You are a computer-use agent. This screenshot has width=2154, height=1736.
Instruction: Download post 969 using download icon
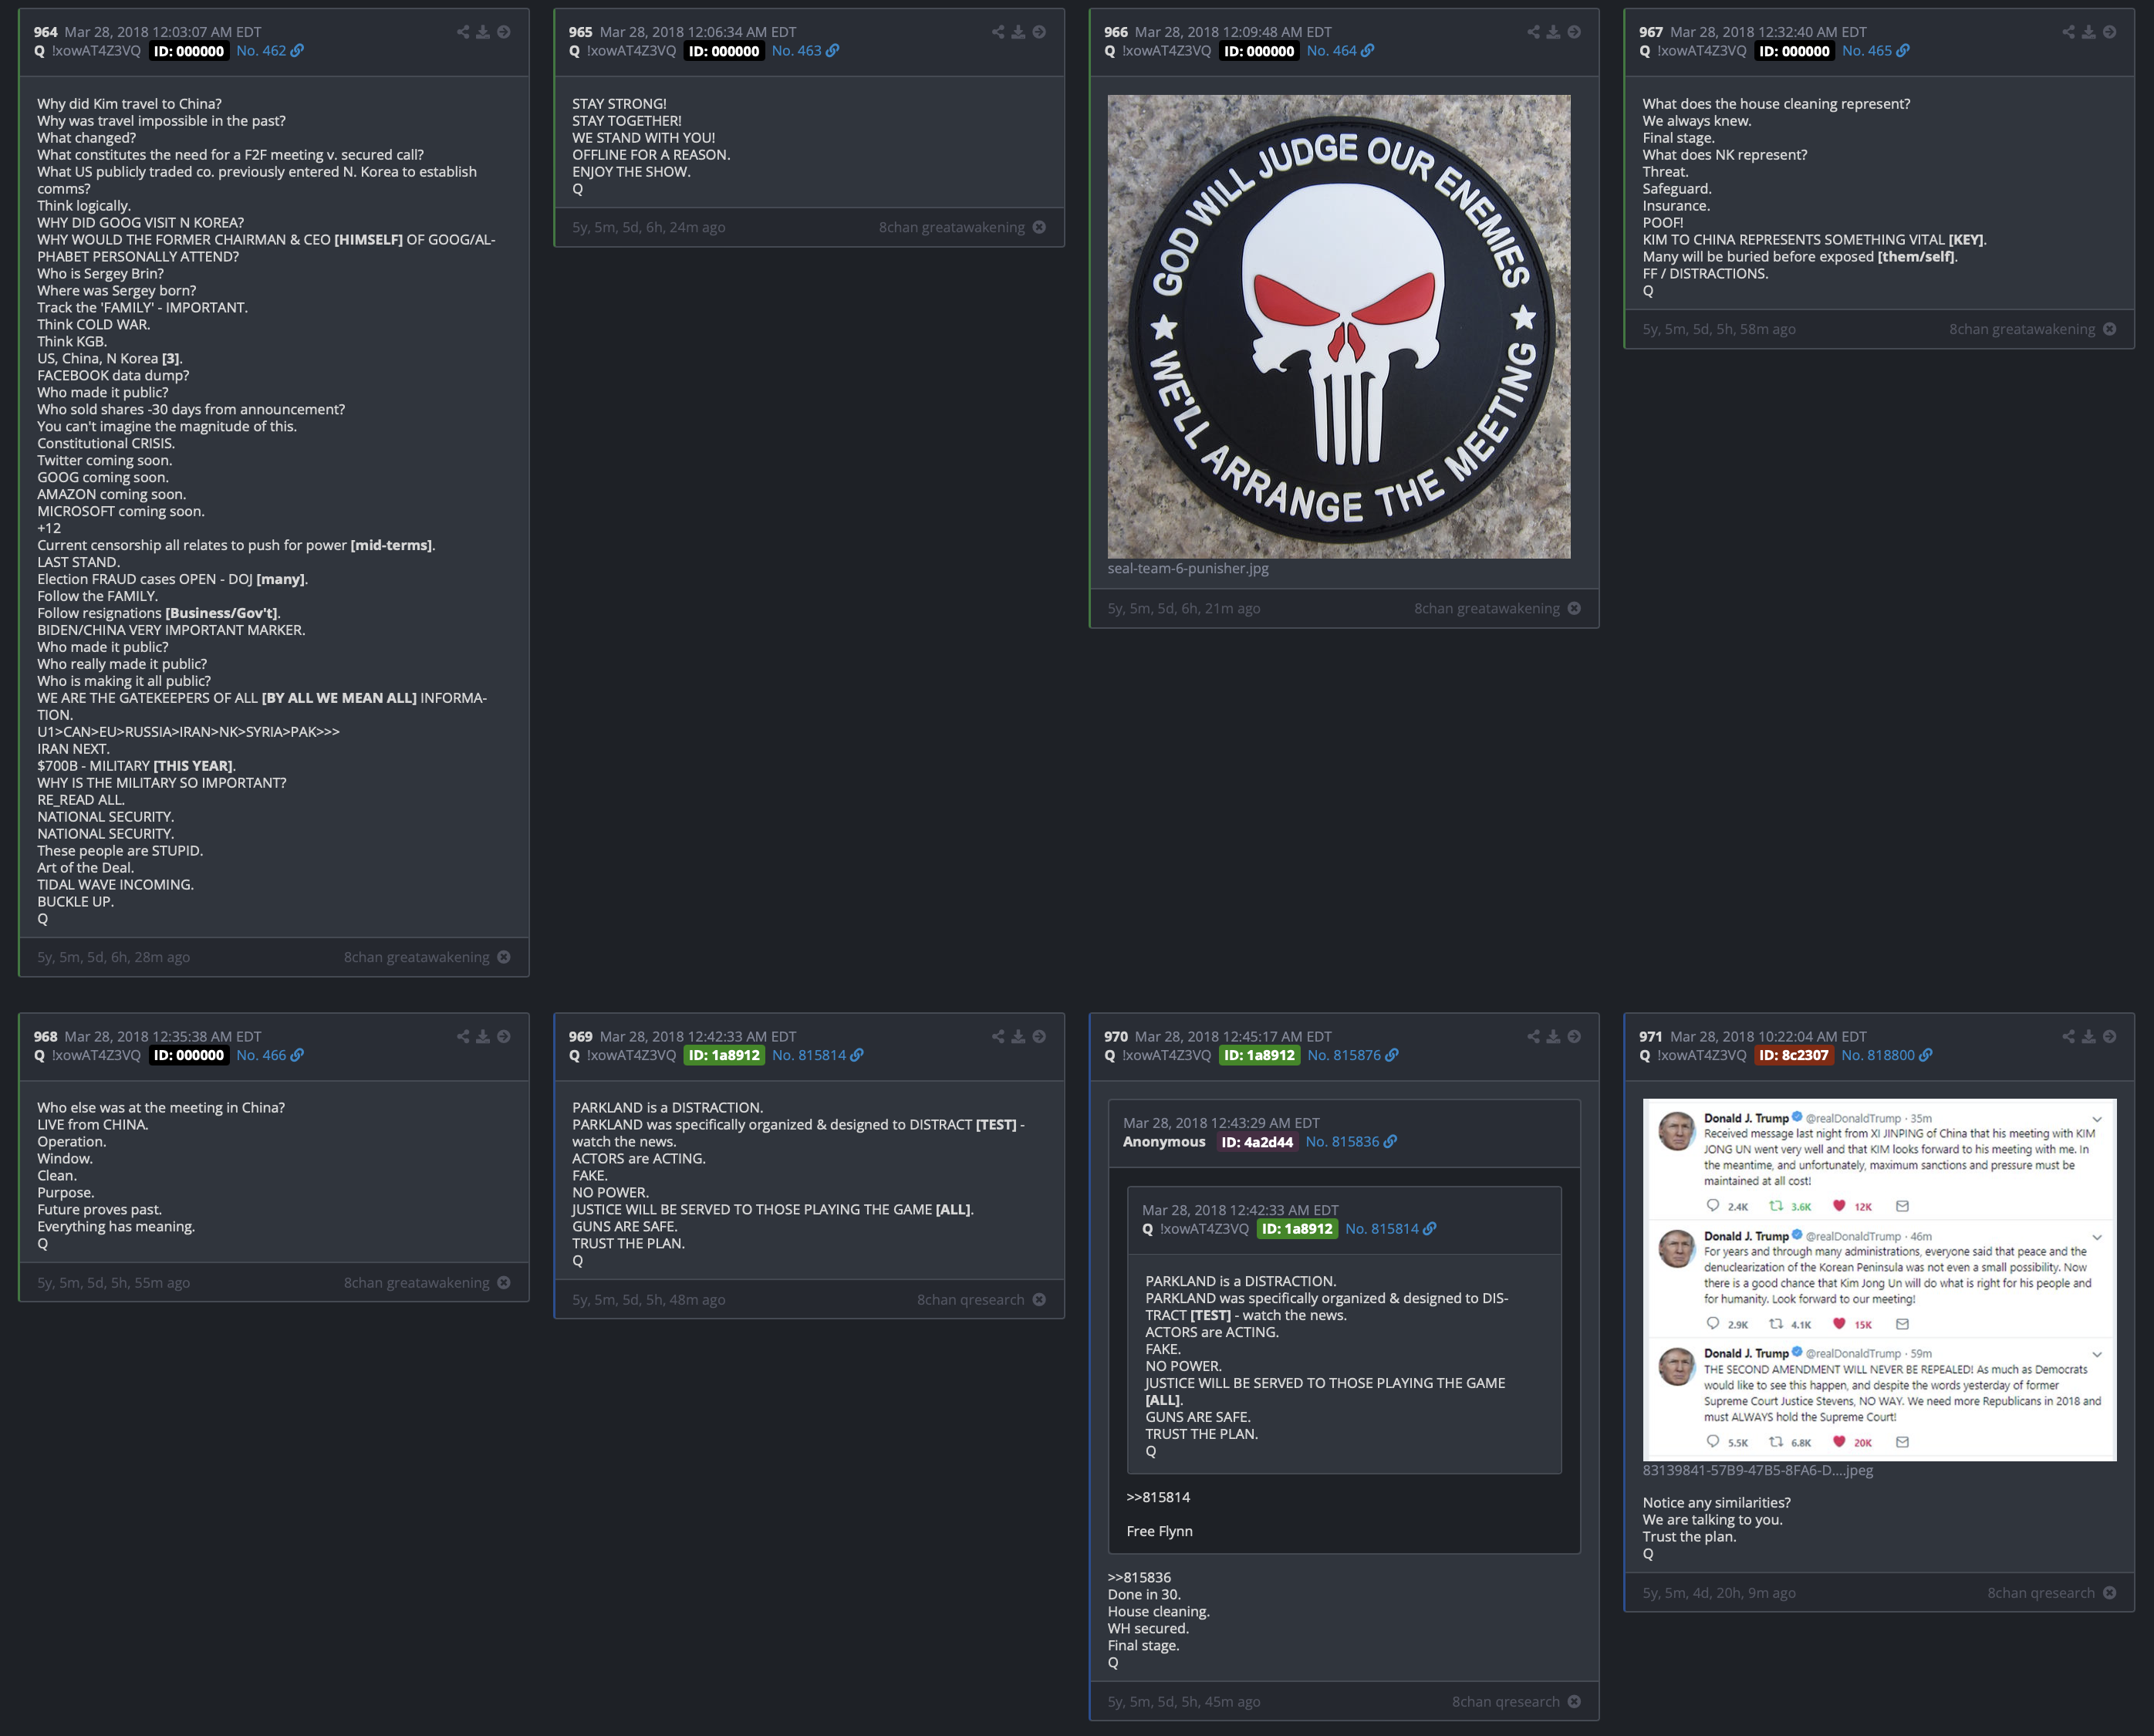pyautogui.click(x=1018, y=1036)
